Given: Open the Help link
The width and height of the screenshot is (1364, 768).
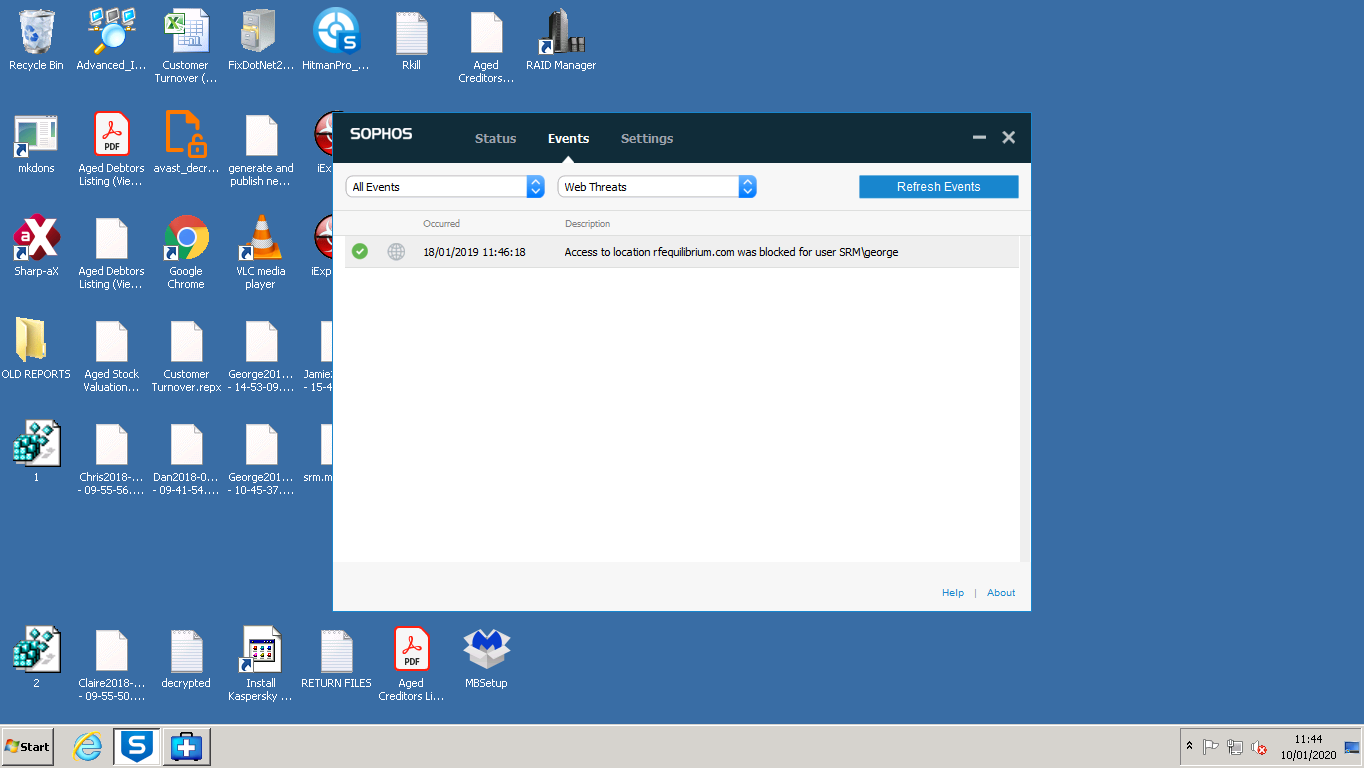Looking at the screenshot, I should coord(952,593).
